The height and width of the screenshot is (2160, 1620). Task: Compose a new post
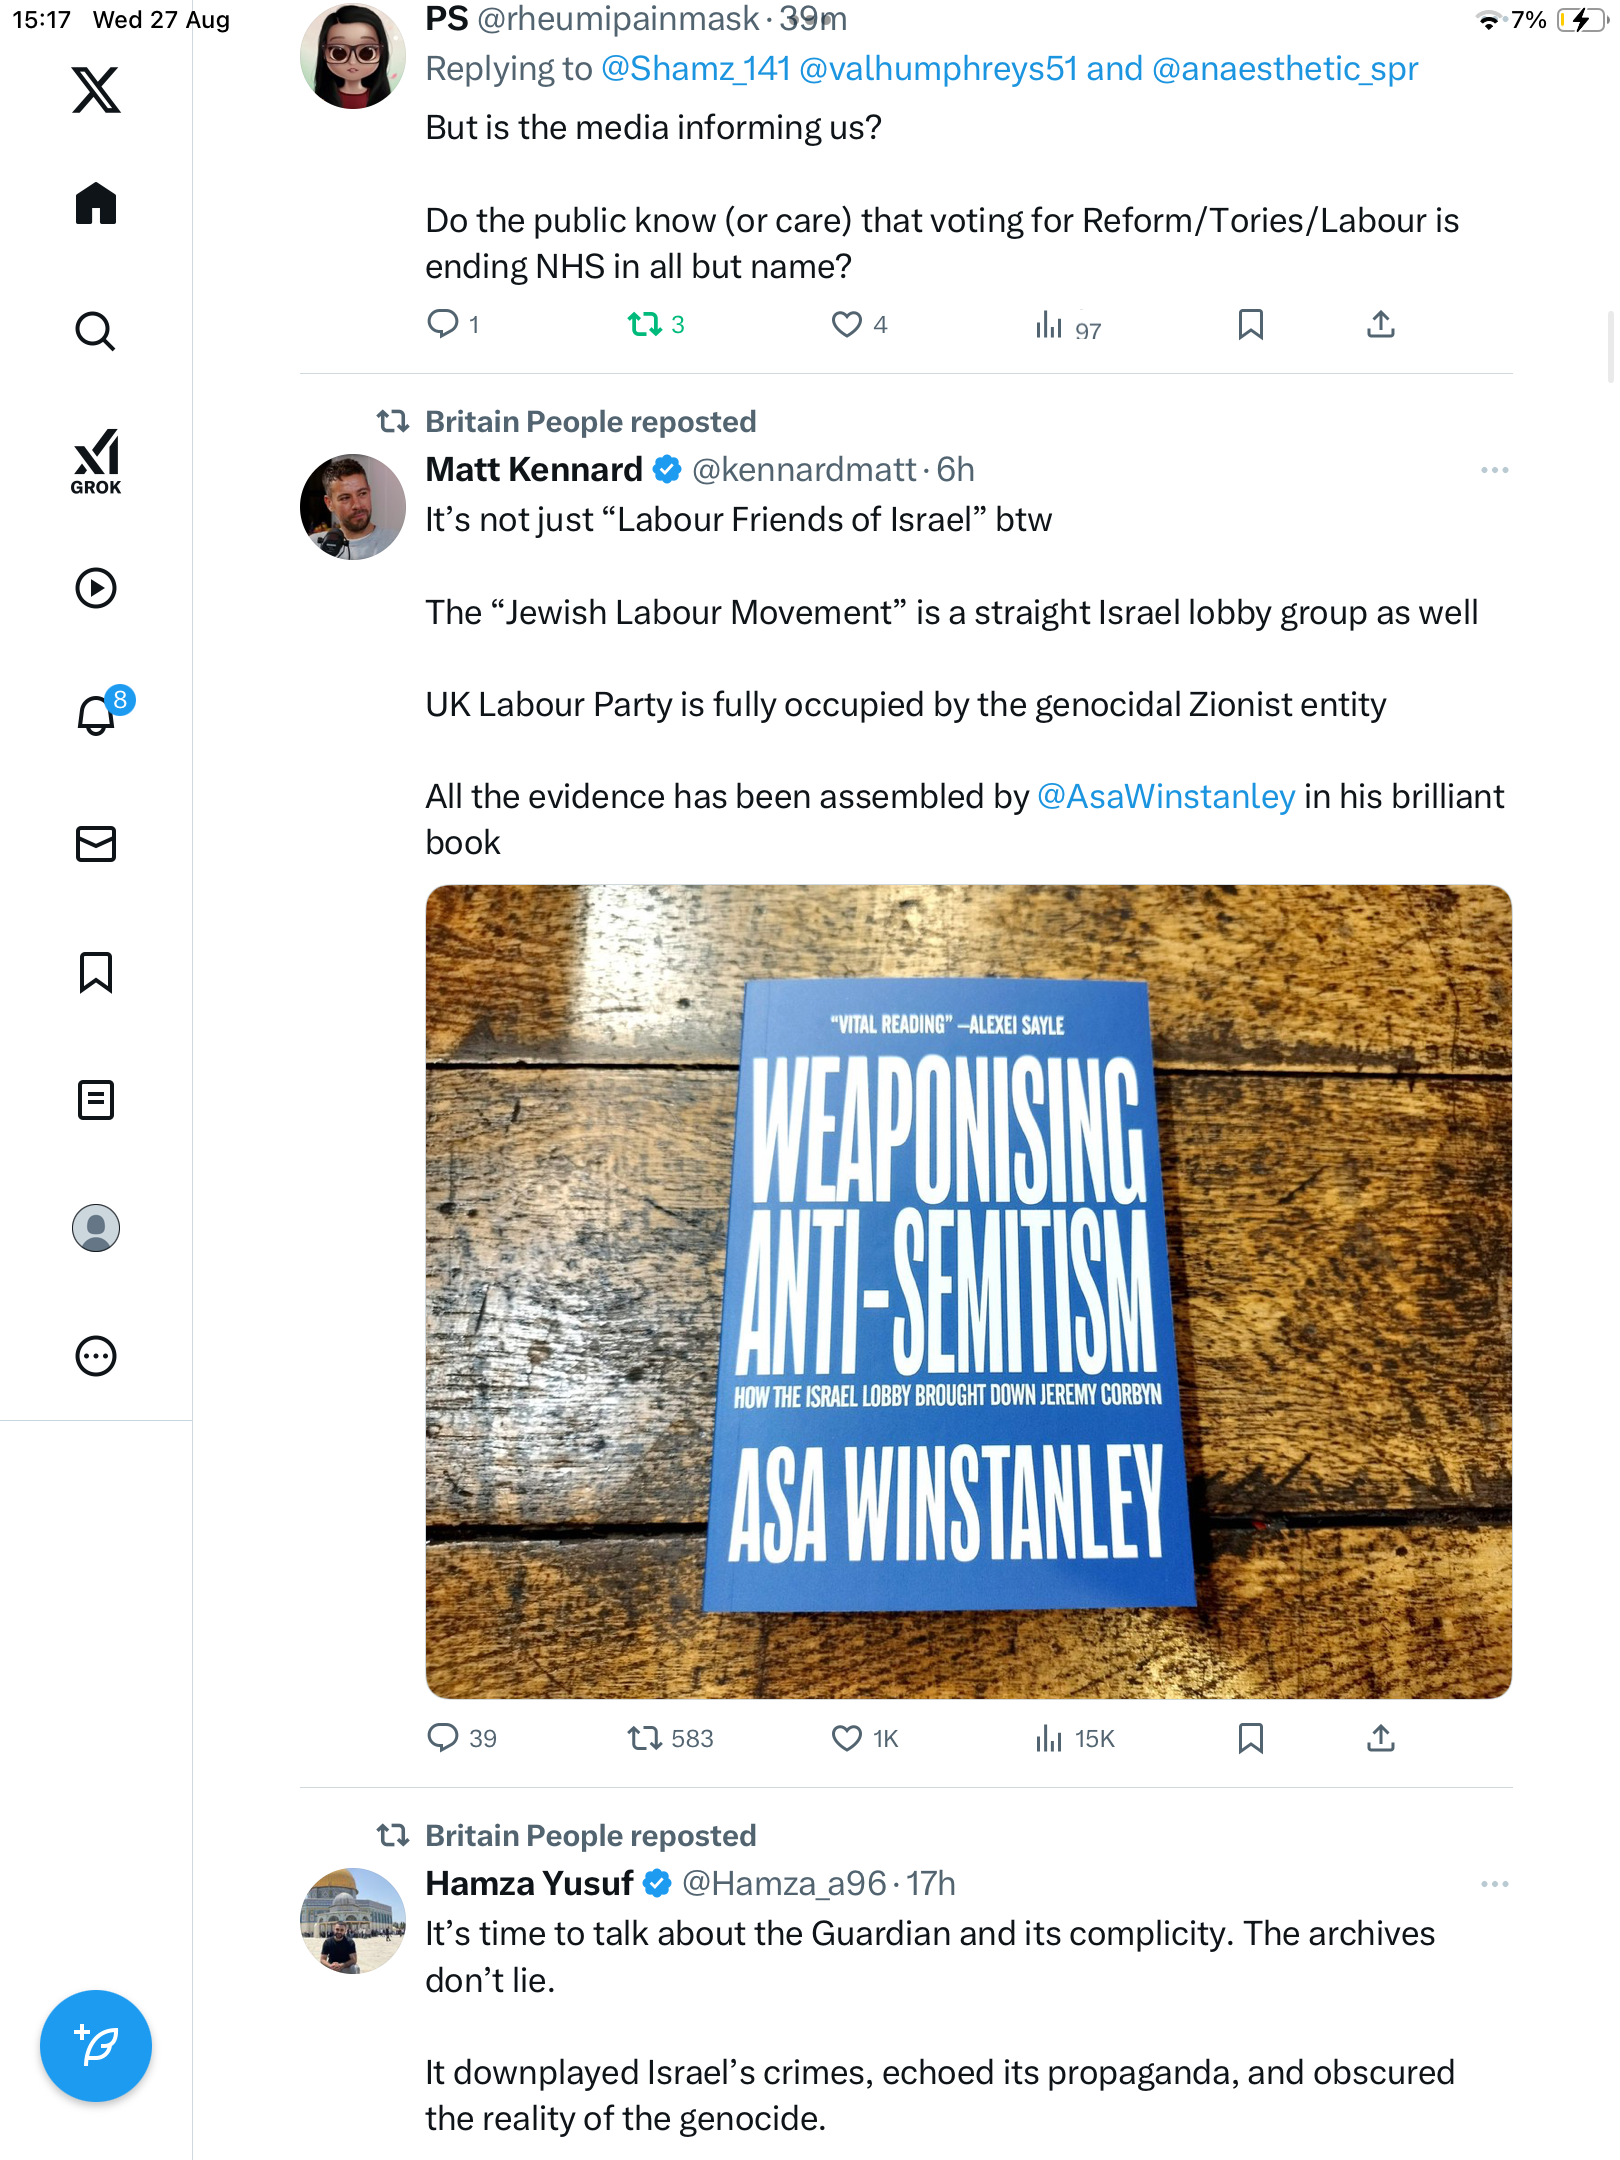(96, 2045)
